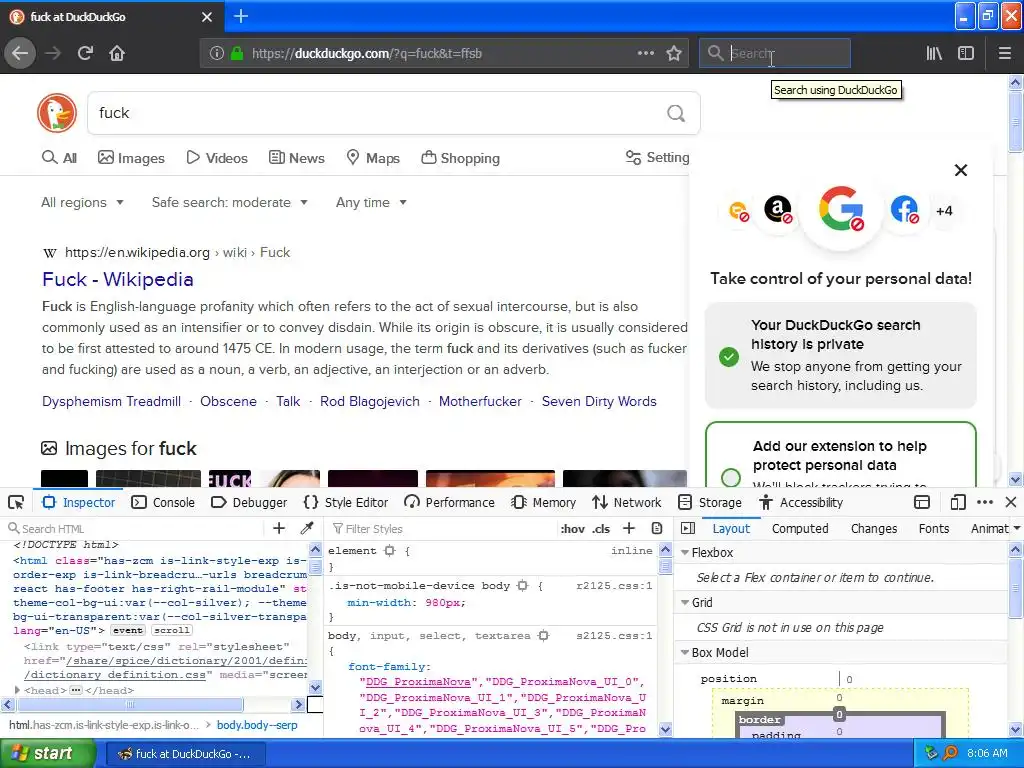This screenshot has height=768, width=1024.
Task: Click the Windows start button
Action: coord(47,754)
